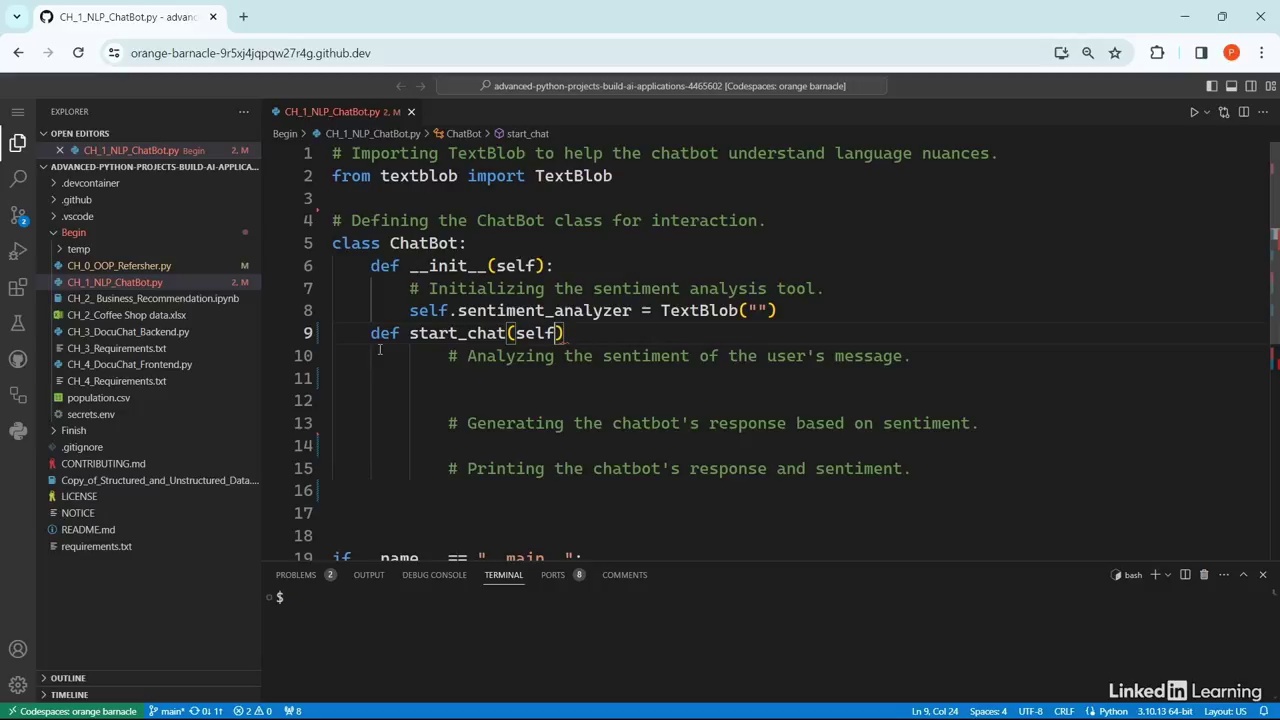Create new terminal with plus icon
1280x720 pixels.
(x=1155, y=575)
